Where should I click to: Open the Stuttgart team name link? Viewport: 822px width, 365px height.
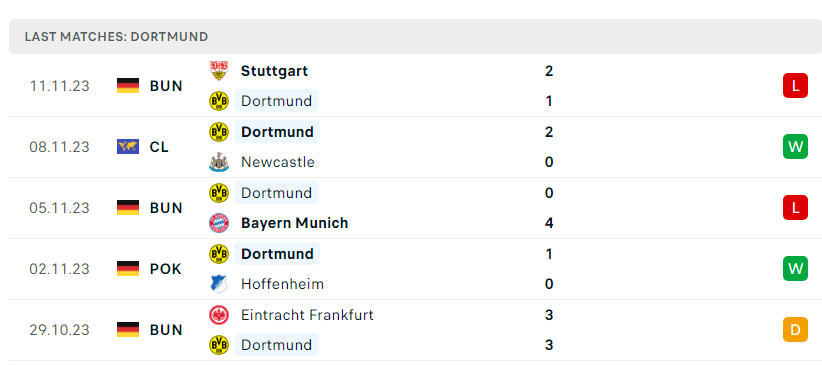point(274,71)
